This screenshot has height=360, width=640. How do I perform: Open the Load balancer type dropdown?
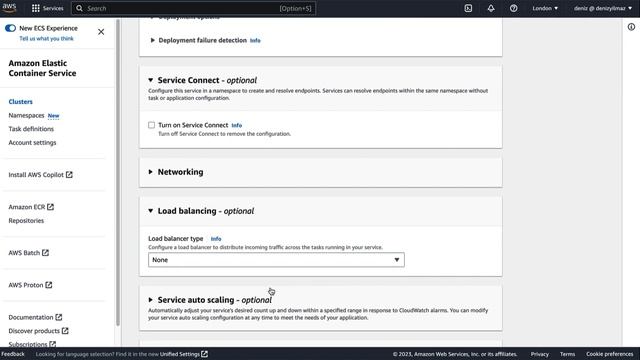276,260
